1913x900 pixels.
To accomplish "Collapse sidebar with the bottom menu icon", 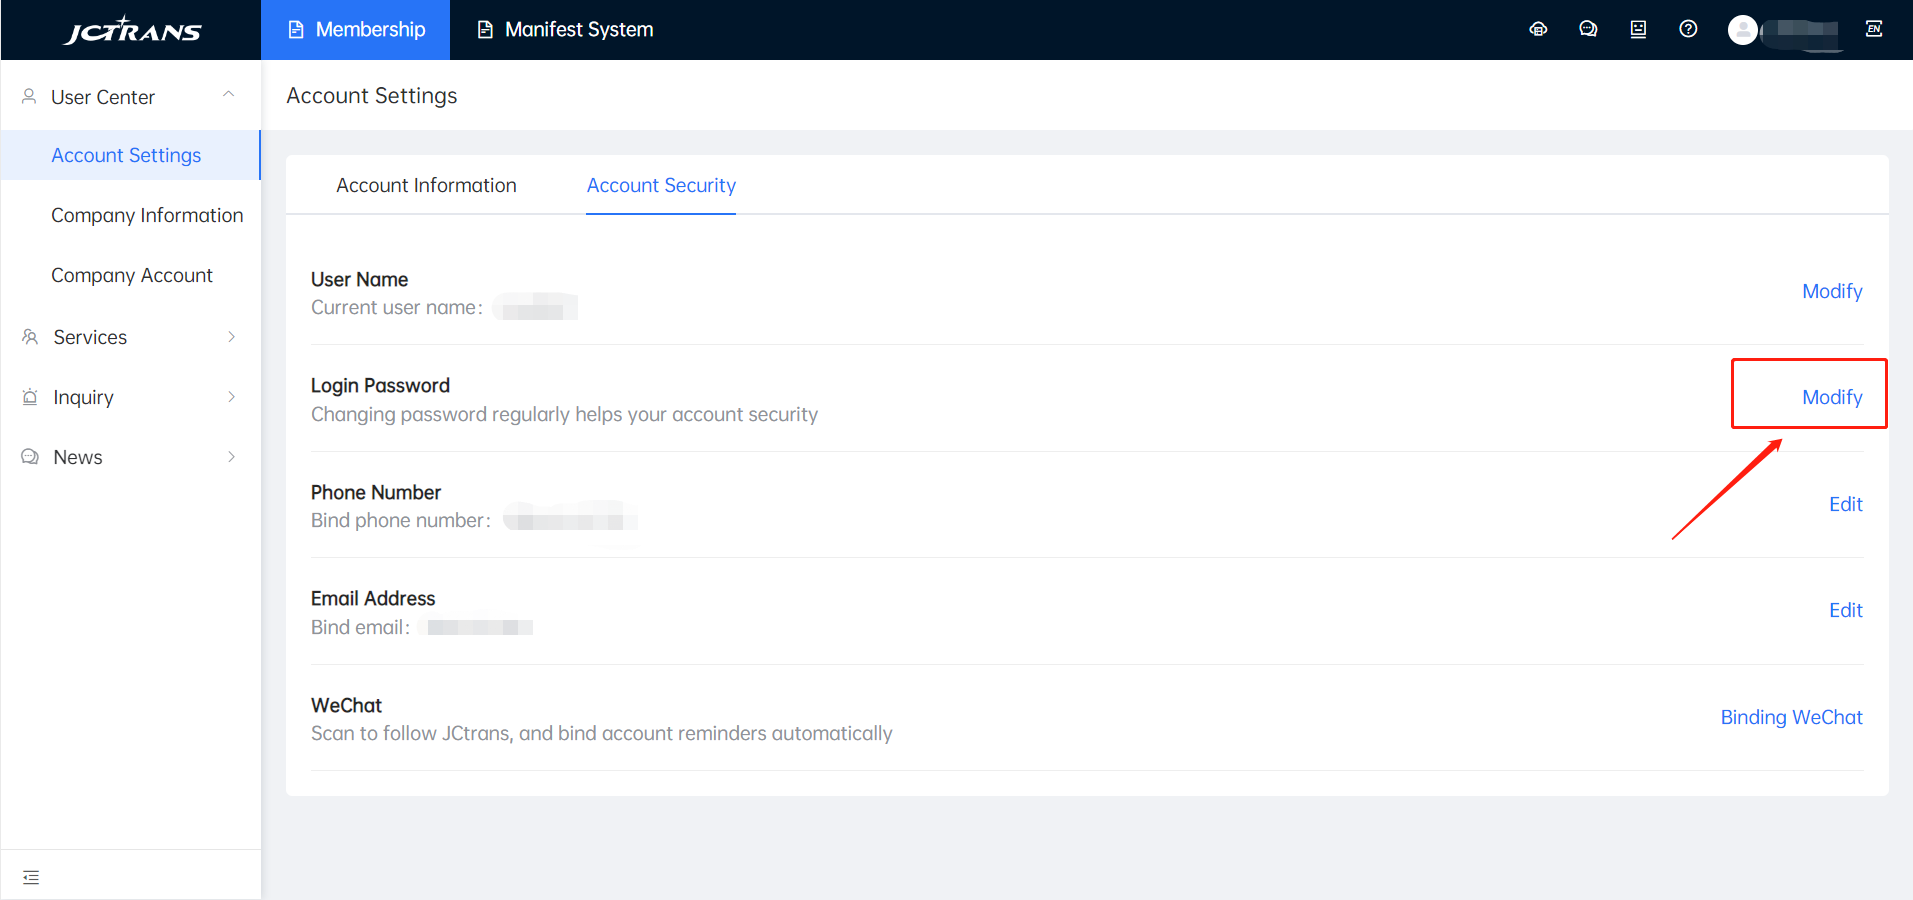I will tap(31, 877).
